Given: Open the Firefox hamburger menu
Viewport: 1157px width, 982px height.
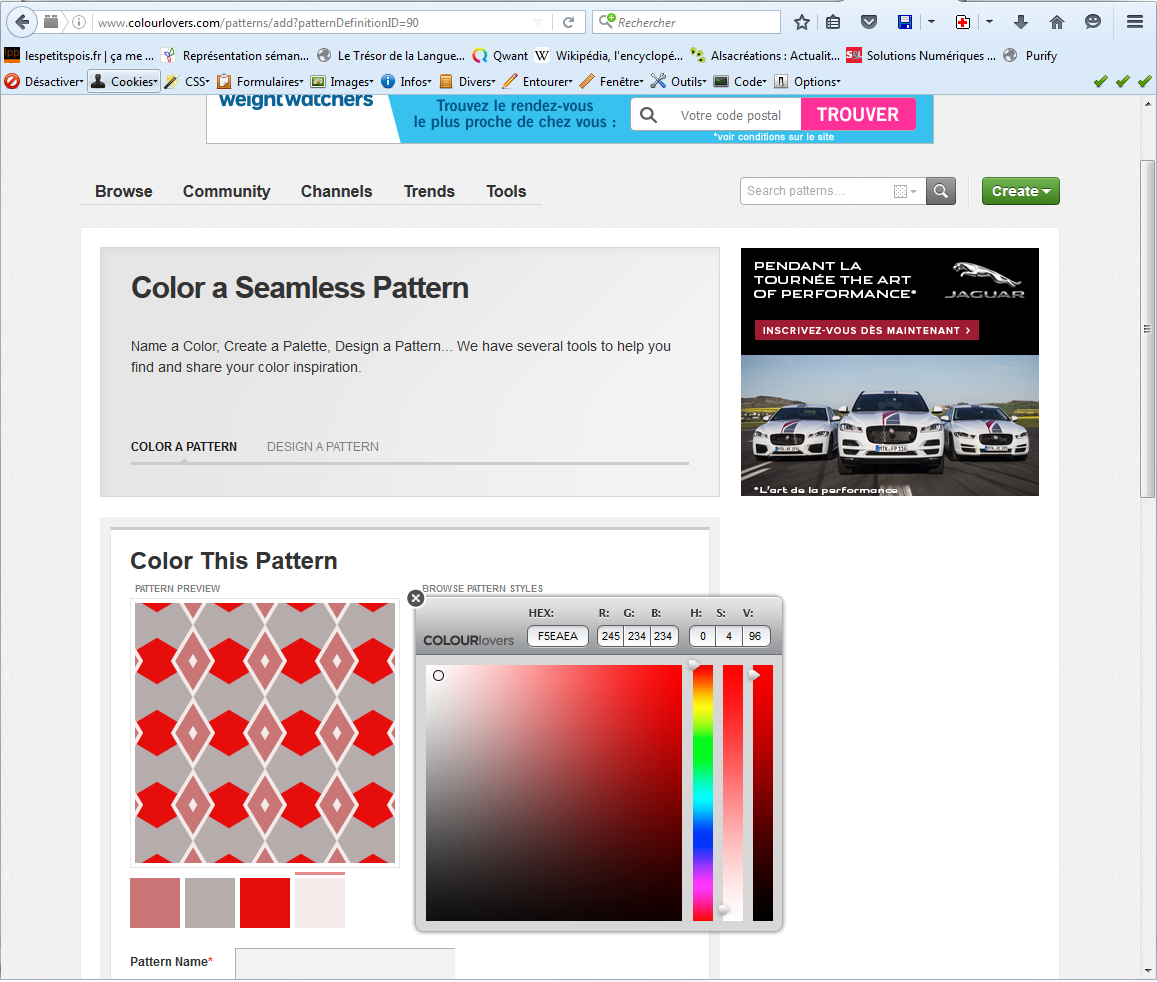Looking at the screenshot, I should (1134, 22).
